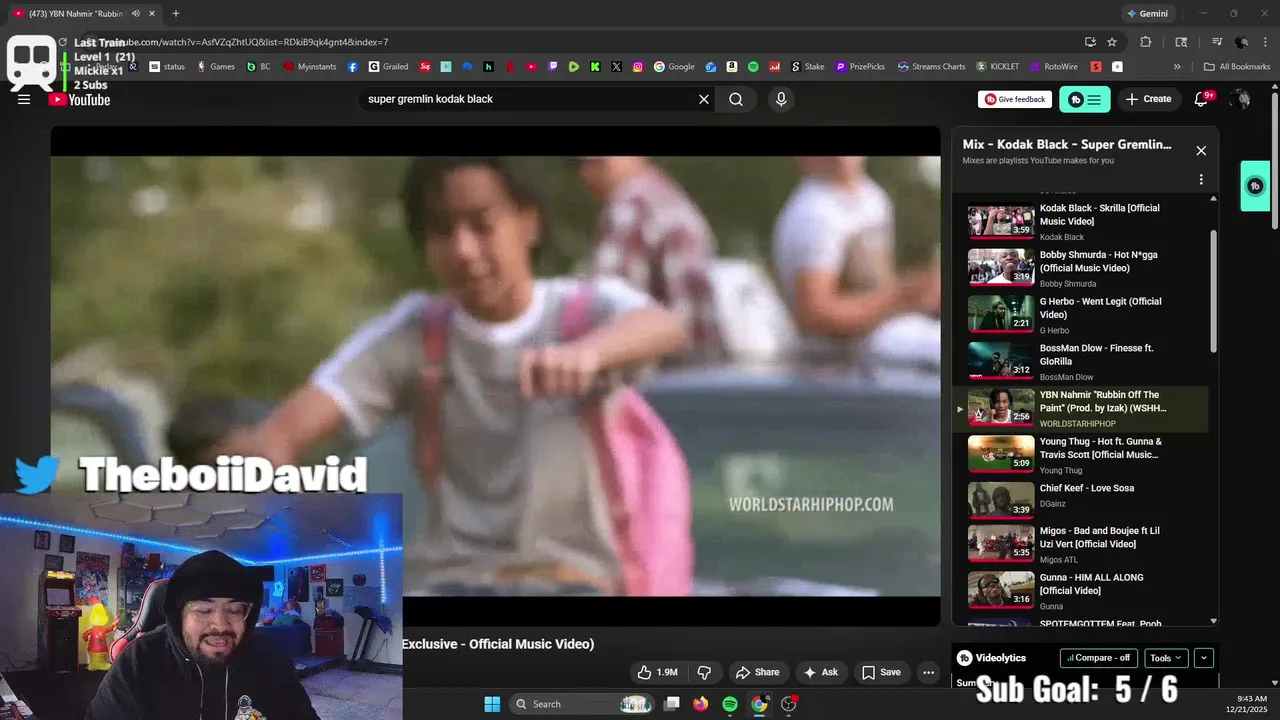
Task: Click the install/cast icon in address bar
Action: (1090, 42)
